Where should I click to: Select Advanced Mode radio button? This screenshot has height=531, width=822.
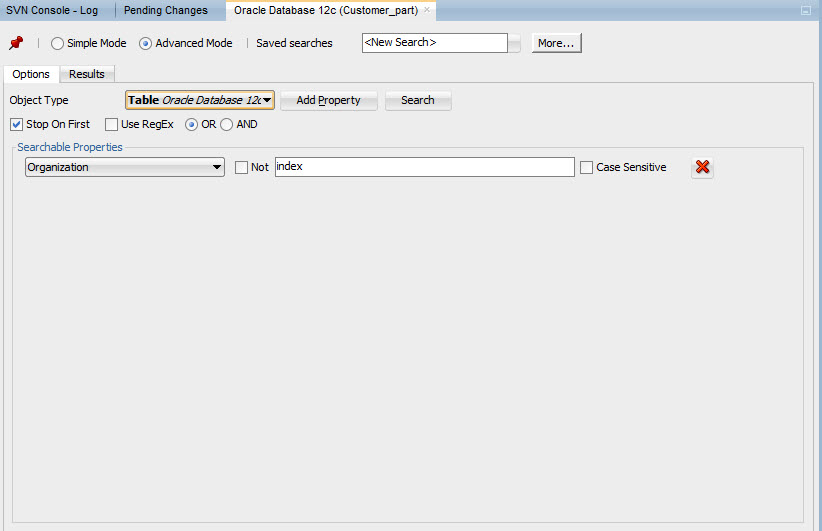(x=146, y=44)
